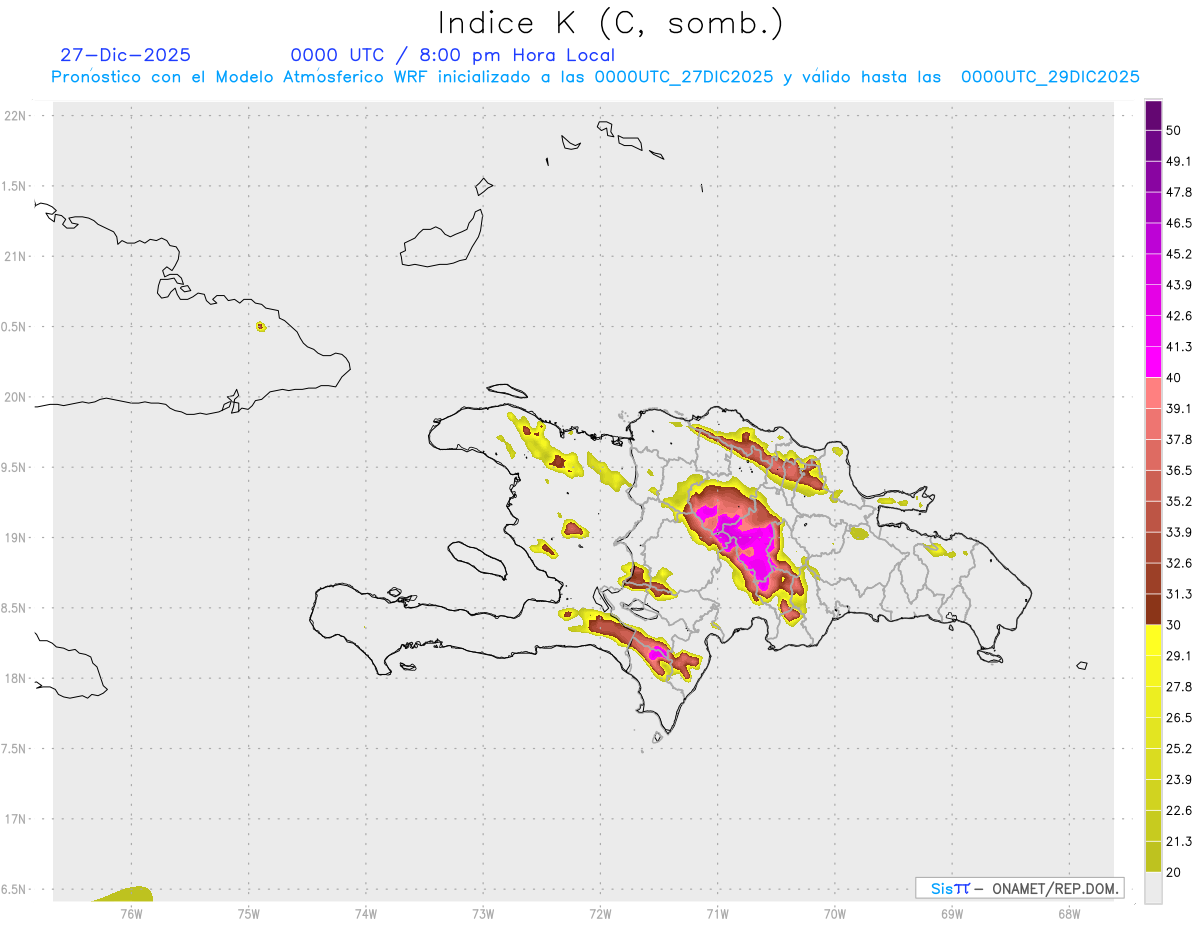Click the date label '27-Dic-2025'
Screen dimensions: 1200x927
pos(125,55)
